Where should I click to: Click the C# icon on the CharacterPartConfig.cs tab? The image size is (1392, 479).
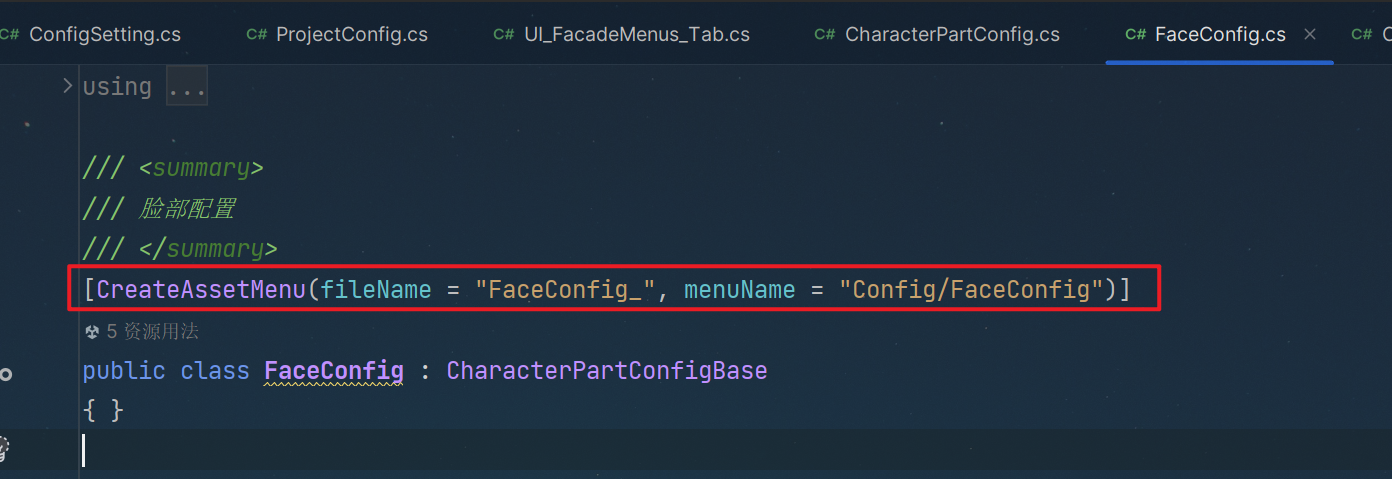[x=825, y=34]
